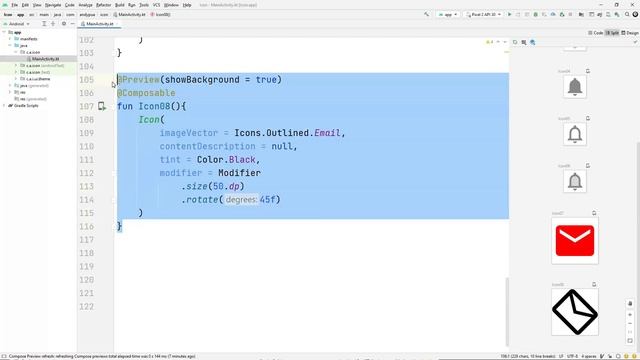Deploy the red email preview to device

pyautogui.click(x=594, y=213)
